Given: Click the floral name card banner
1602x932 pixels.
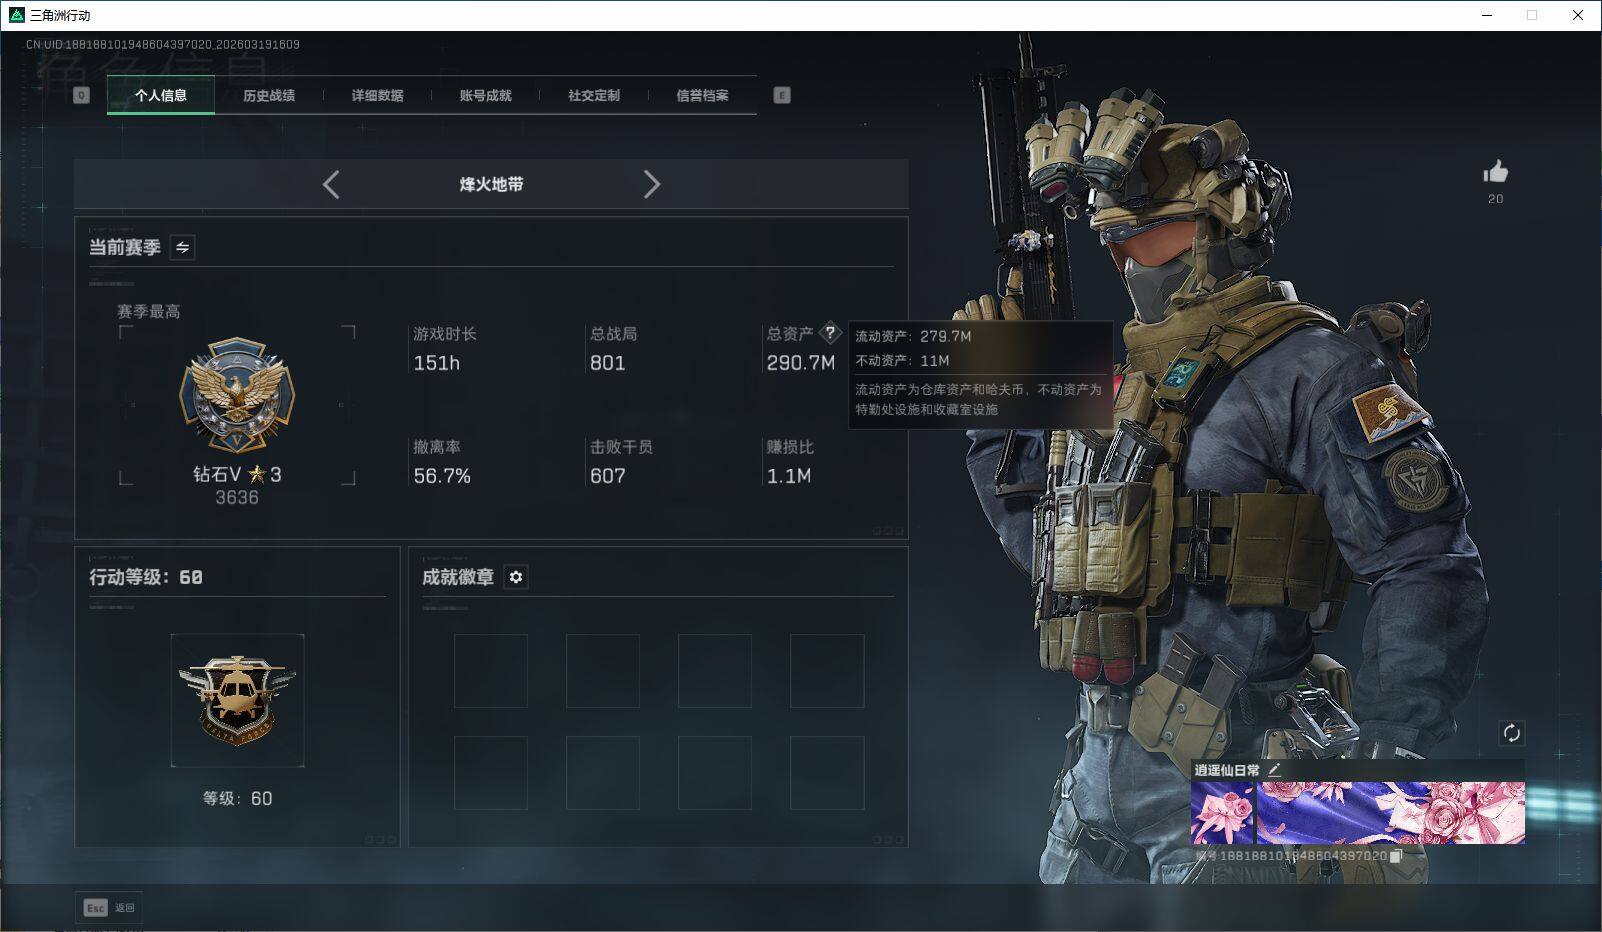Looking at the screenshot, I should point(1358,813).
